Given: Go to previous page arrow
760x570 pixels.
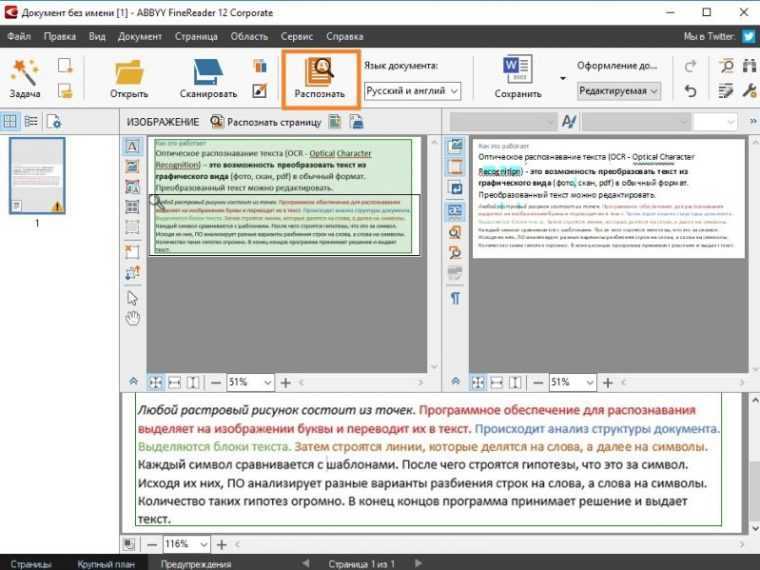Looking at the screenshot, I should click(306, 563).
